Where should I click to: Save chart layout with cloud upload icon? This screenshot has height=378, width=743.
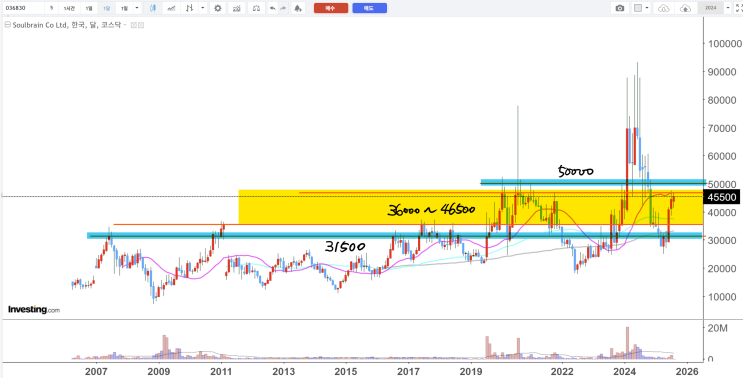(x=685, y=8)
